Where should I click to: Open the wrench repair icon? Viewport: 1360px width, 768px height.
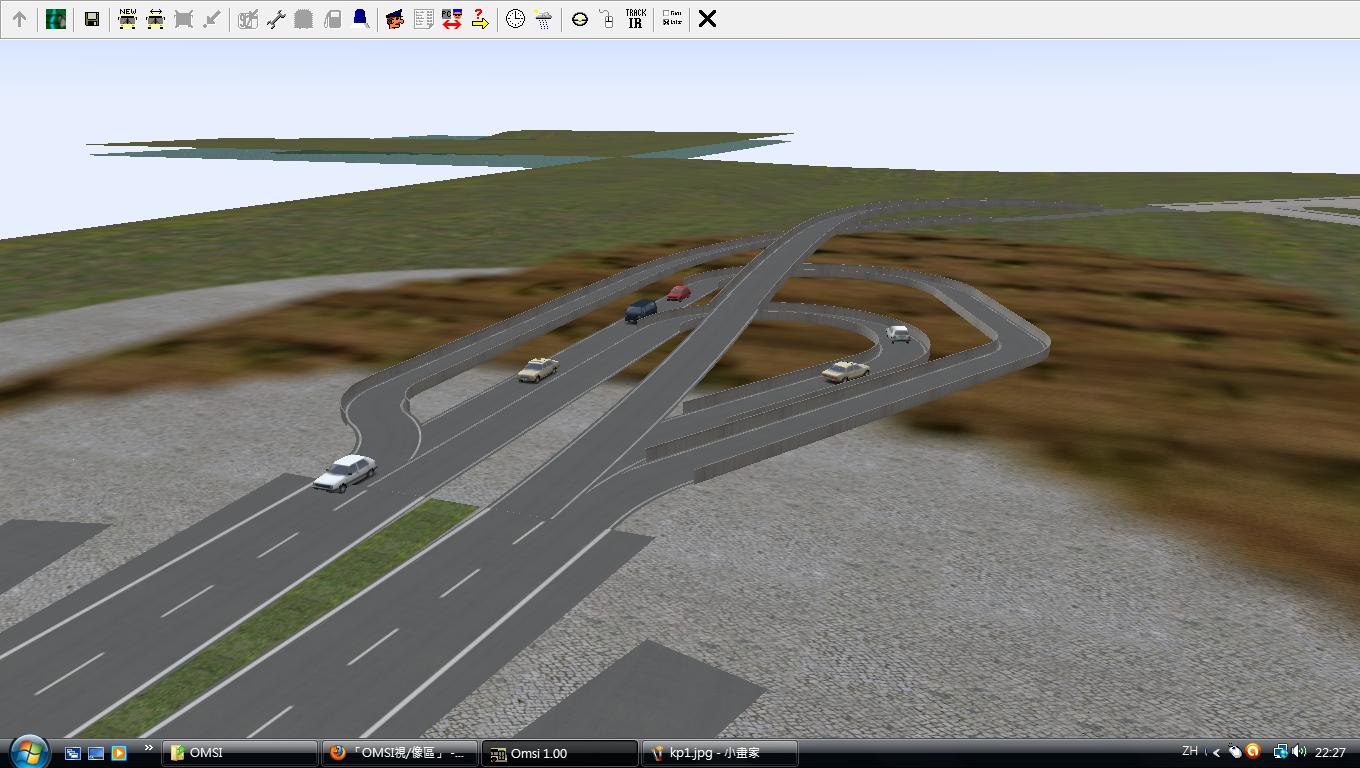pyautogui.click(x=276, y=19)
